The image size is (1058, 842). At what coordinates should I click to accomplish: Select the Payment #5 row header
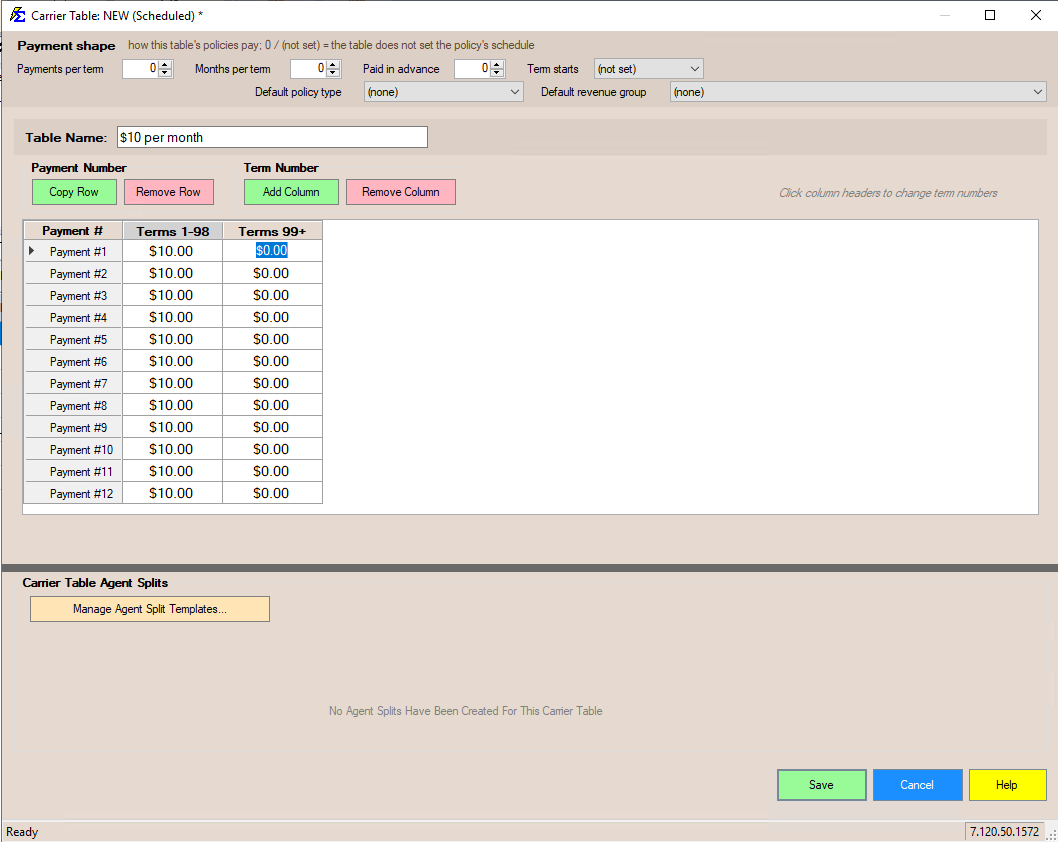pos(73,339)
